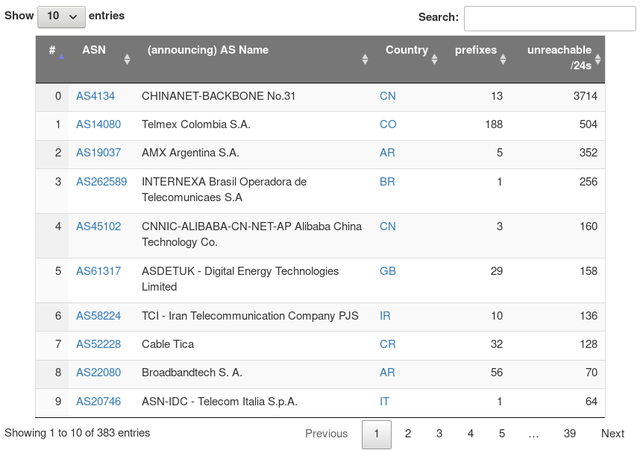The height and width of the screenshot is (453, 640).
Task: Click the 56 prefixes value
Action: [x=497, y=373]
